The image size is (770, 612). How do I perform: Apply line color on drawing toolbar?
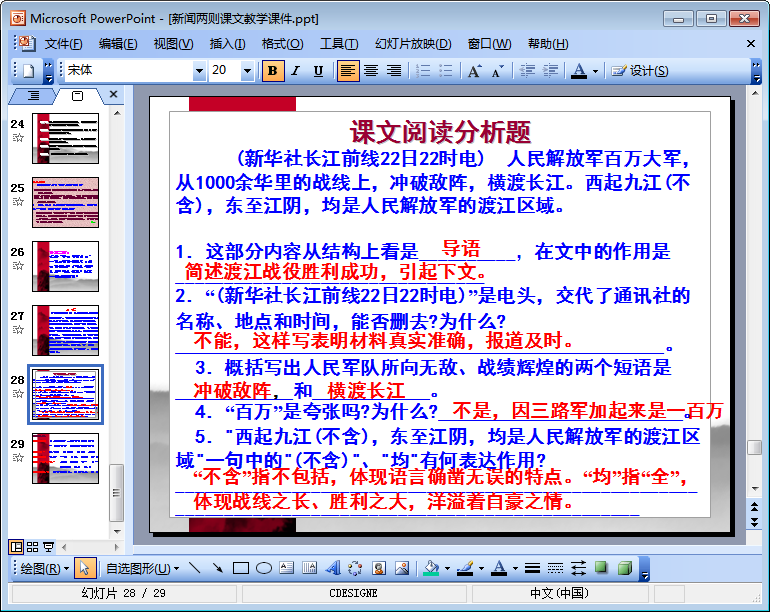pos(465,568)
